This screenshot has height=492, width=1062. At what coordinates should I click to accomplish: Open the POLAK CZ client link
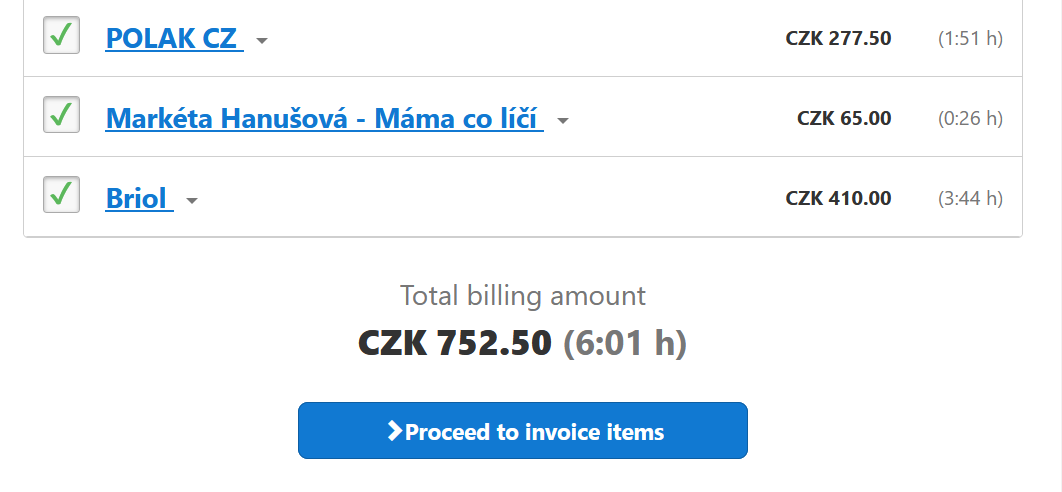point(171,39)
